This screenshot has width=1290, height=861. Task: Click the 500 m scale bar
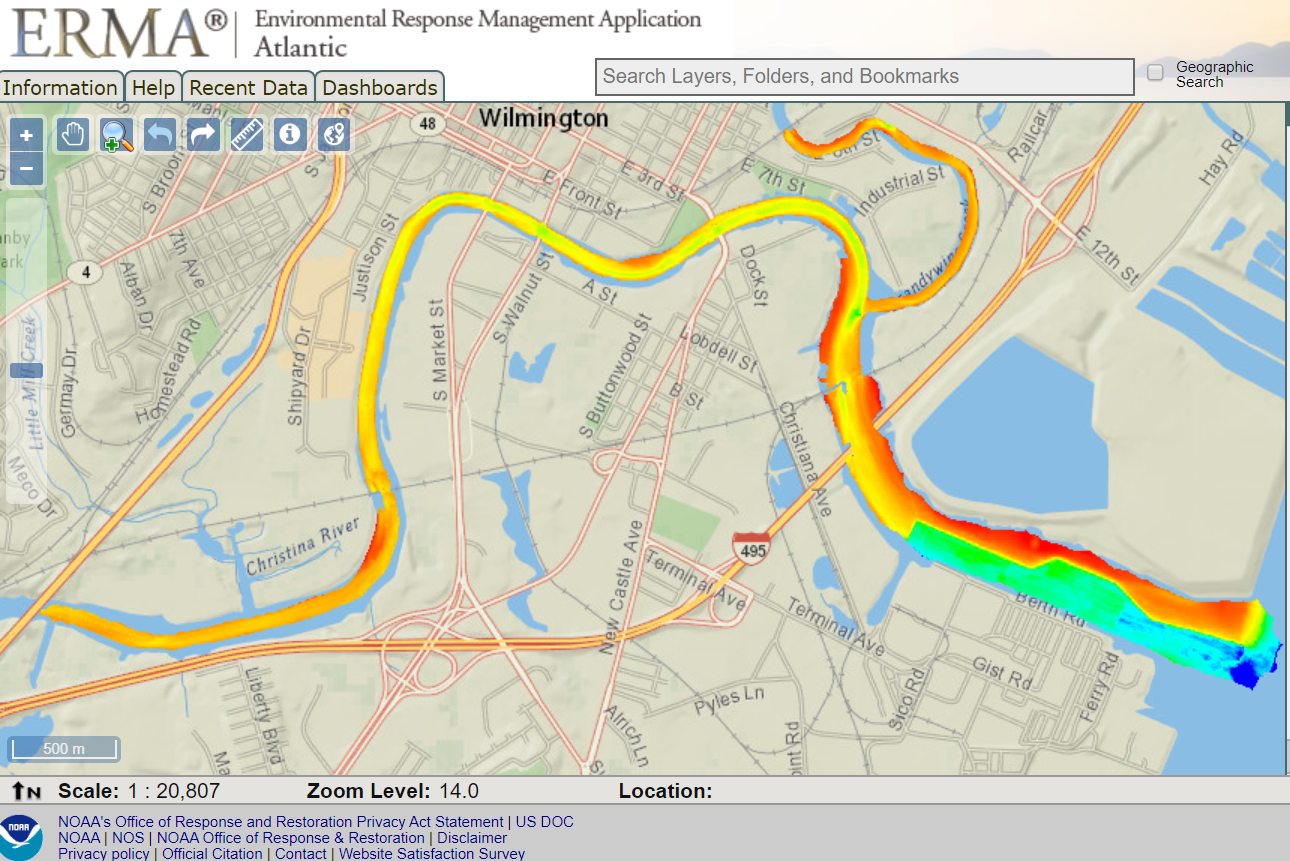tap(64, 749)
